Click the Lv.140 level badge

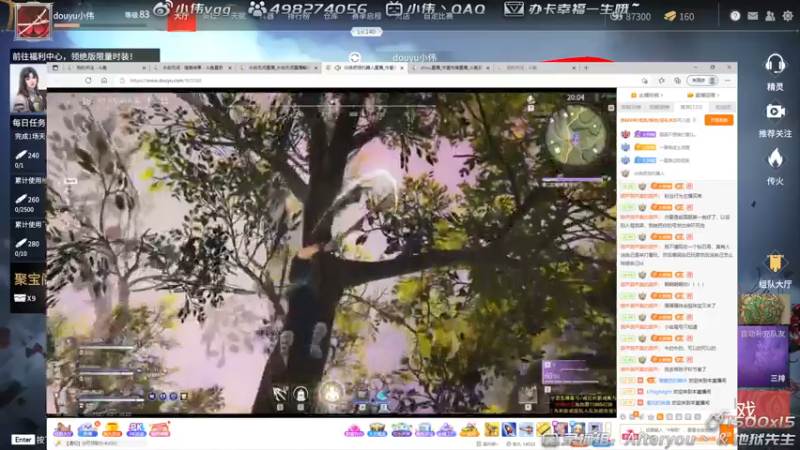click(x=366, y=32)
